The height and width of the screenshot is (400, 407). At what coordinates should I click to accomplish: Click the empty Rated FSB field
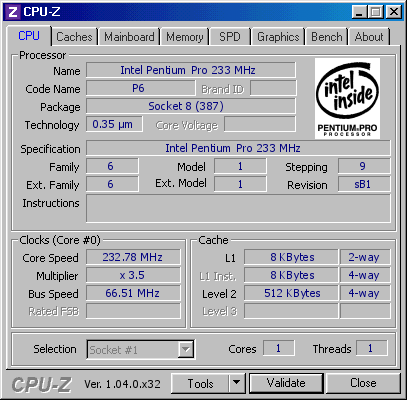(x=133, y=311)
